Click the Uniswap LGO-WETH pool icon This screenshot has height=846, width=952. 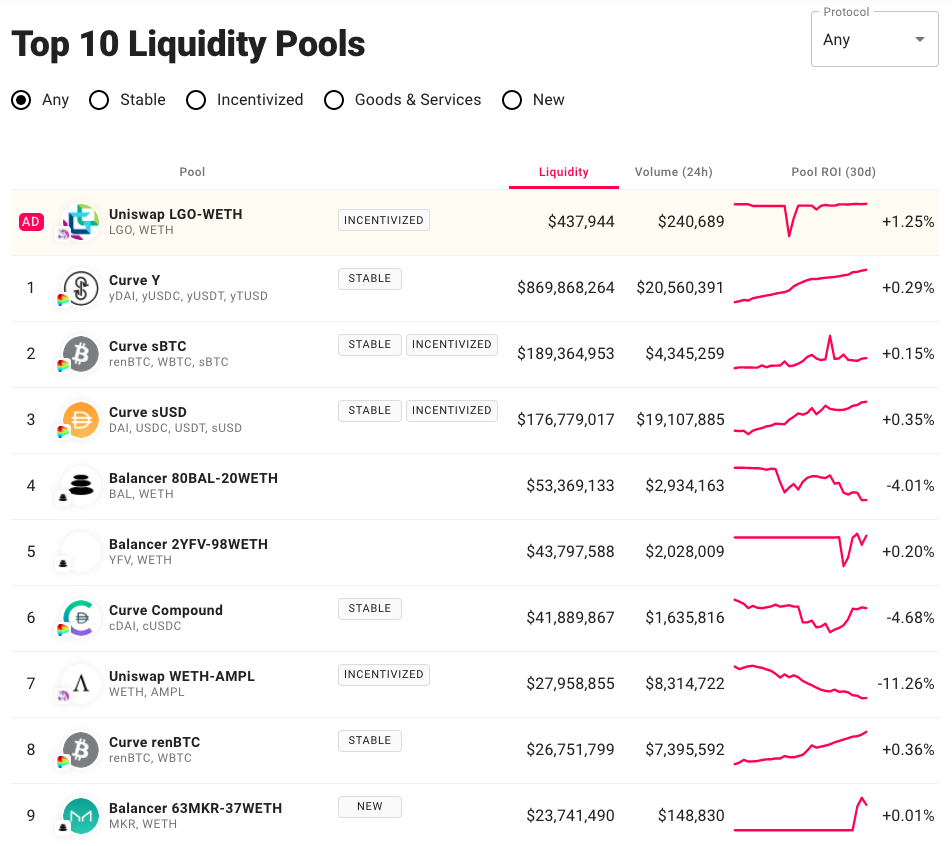coord(81,222)
